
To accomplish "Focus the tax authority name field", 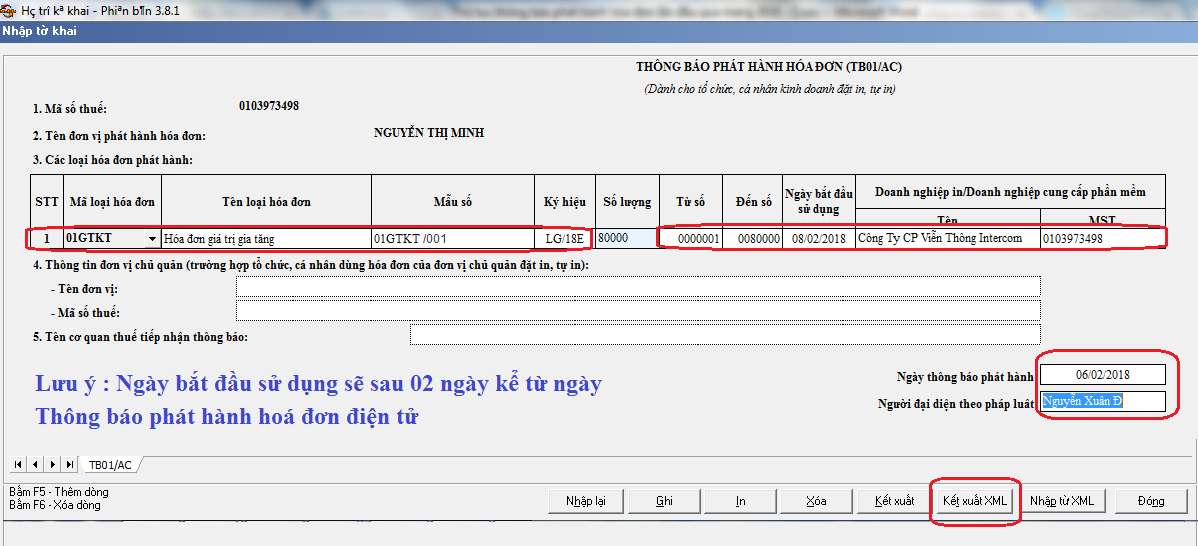I will [x=725, y=334].
